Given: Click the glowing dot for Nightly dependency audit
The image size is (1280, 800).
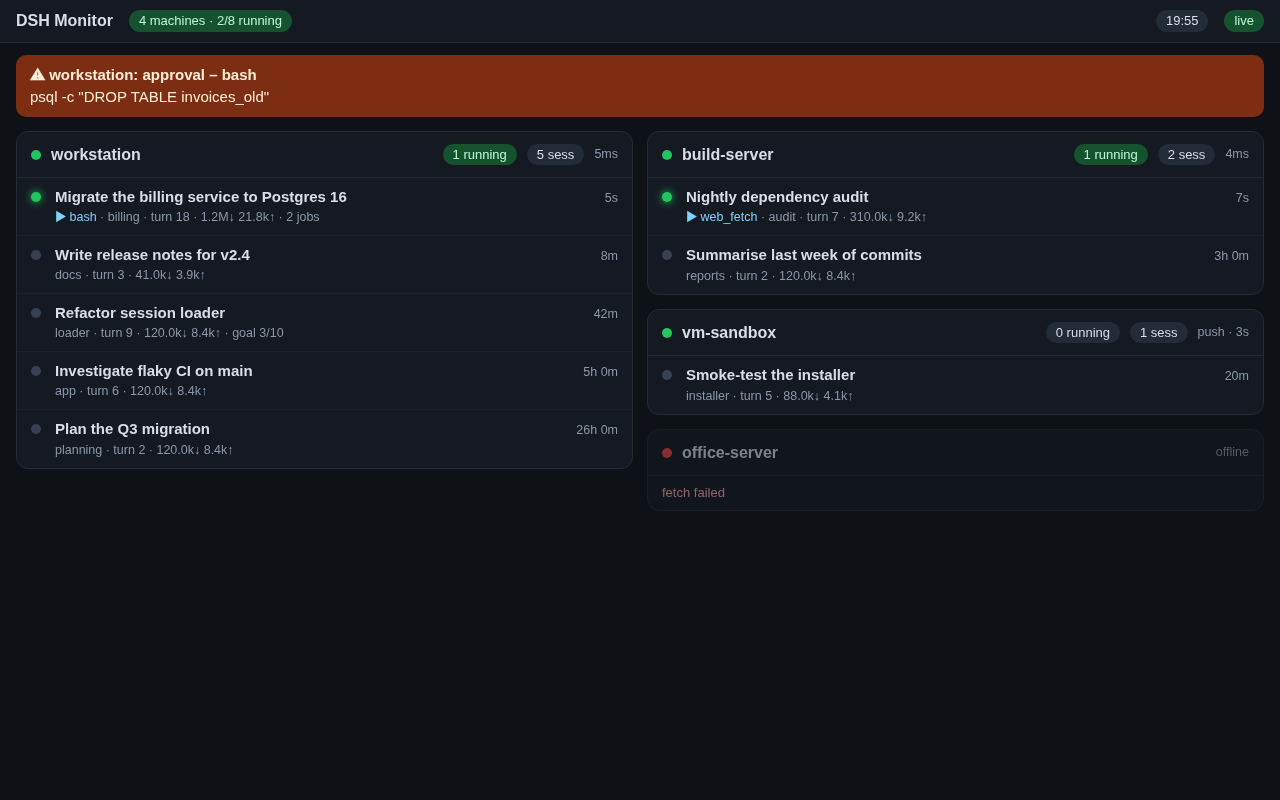Looking at the screenshot, I should [667, 197].
